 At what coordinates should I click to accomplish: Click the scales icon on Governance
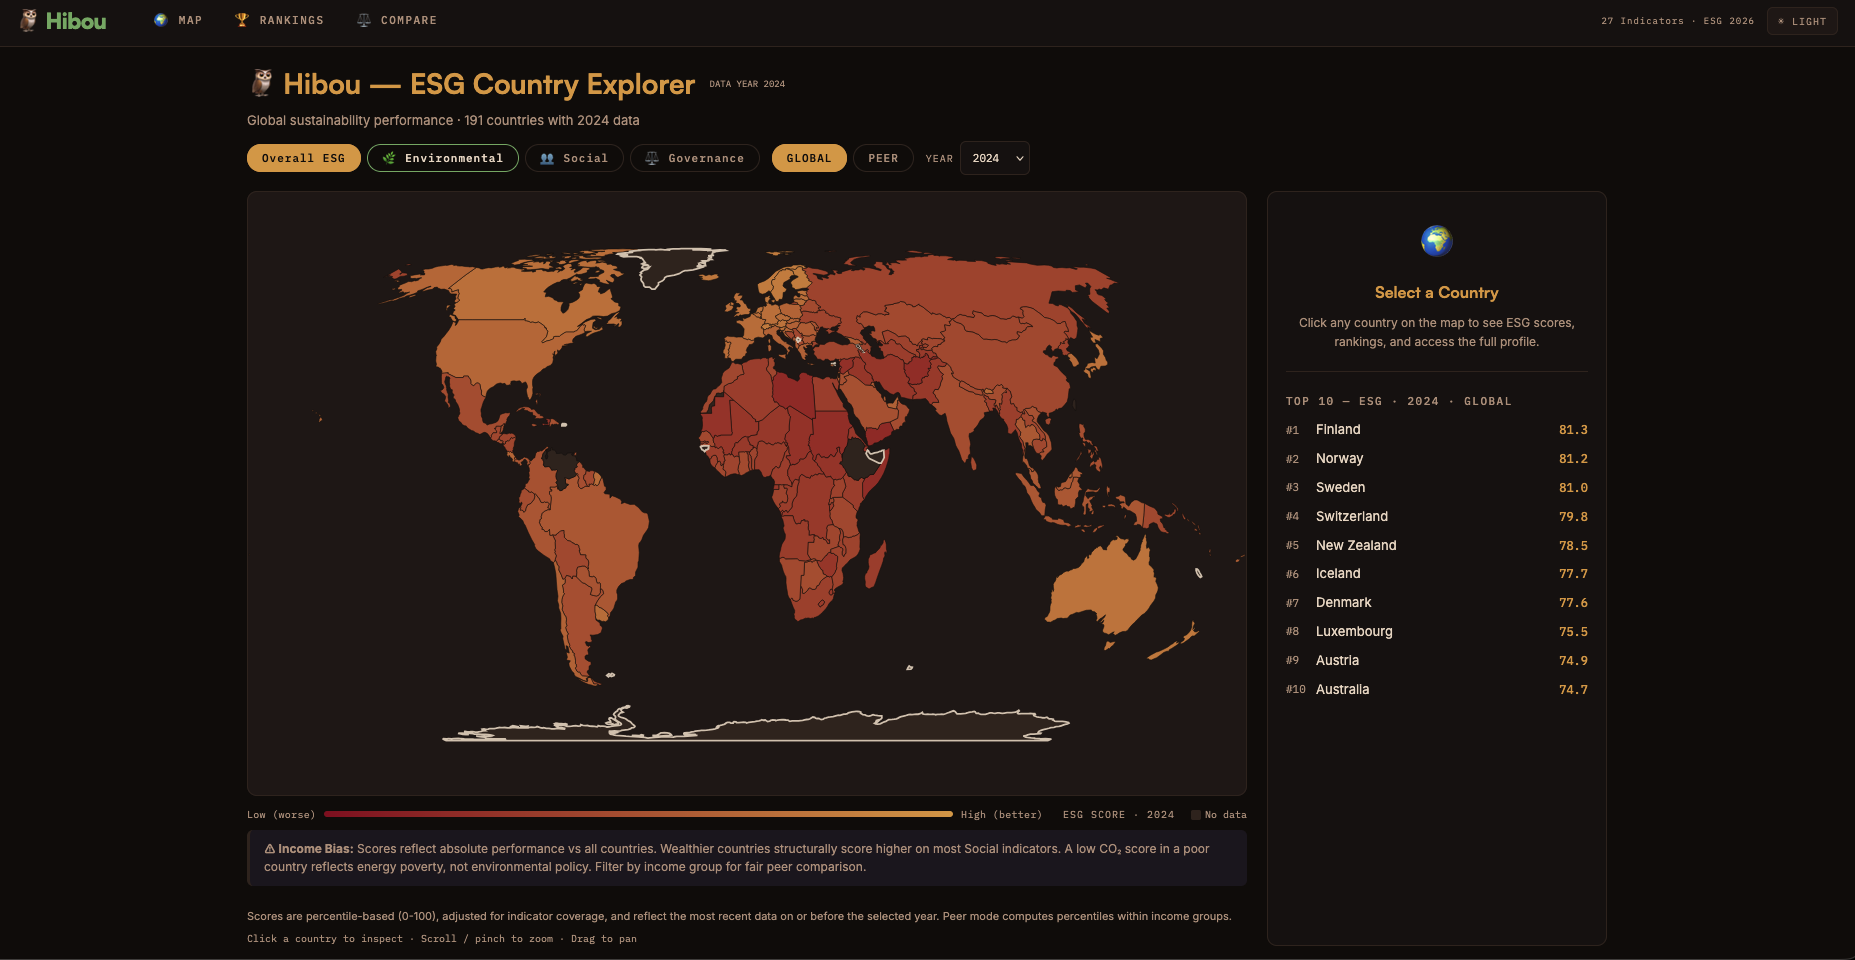click(652, 158)
